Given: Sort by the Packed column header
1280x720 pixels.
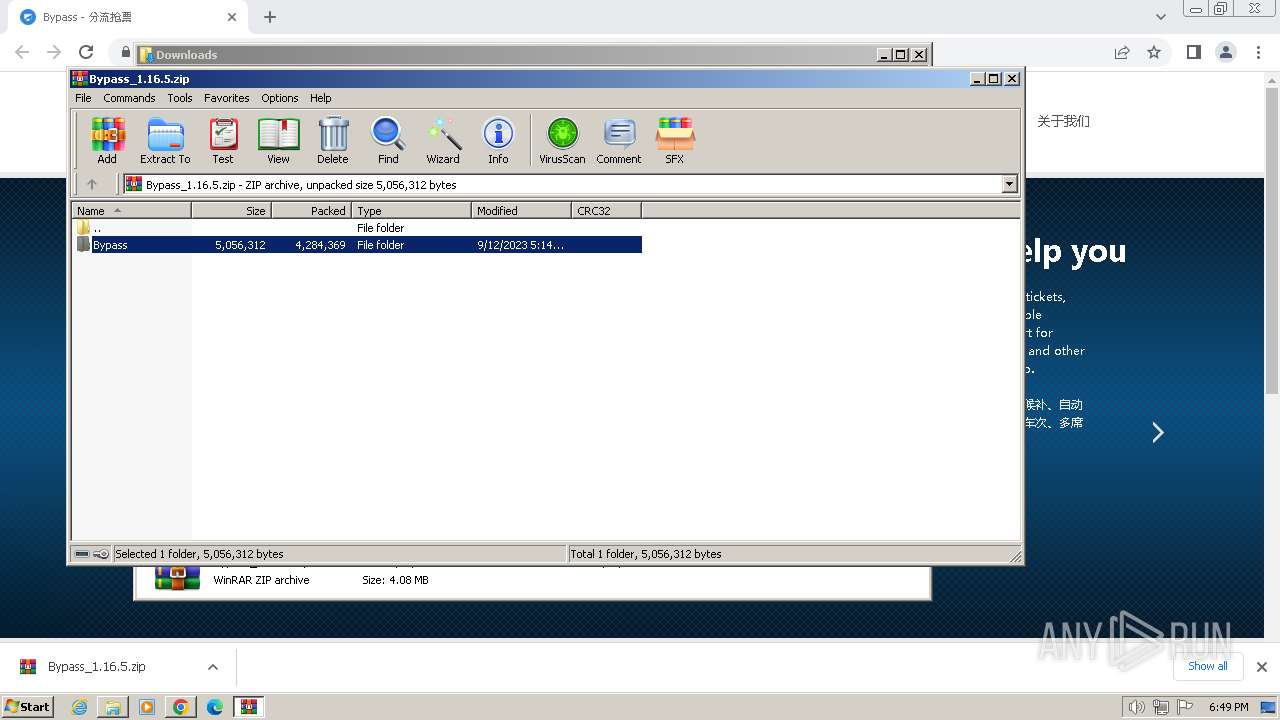Looking at the screenshot, I should (x=311, y=210).
